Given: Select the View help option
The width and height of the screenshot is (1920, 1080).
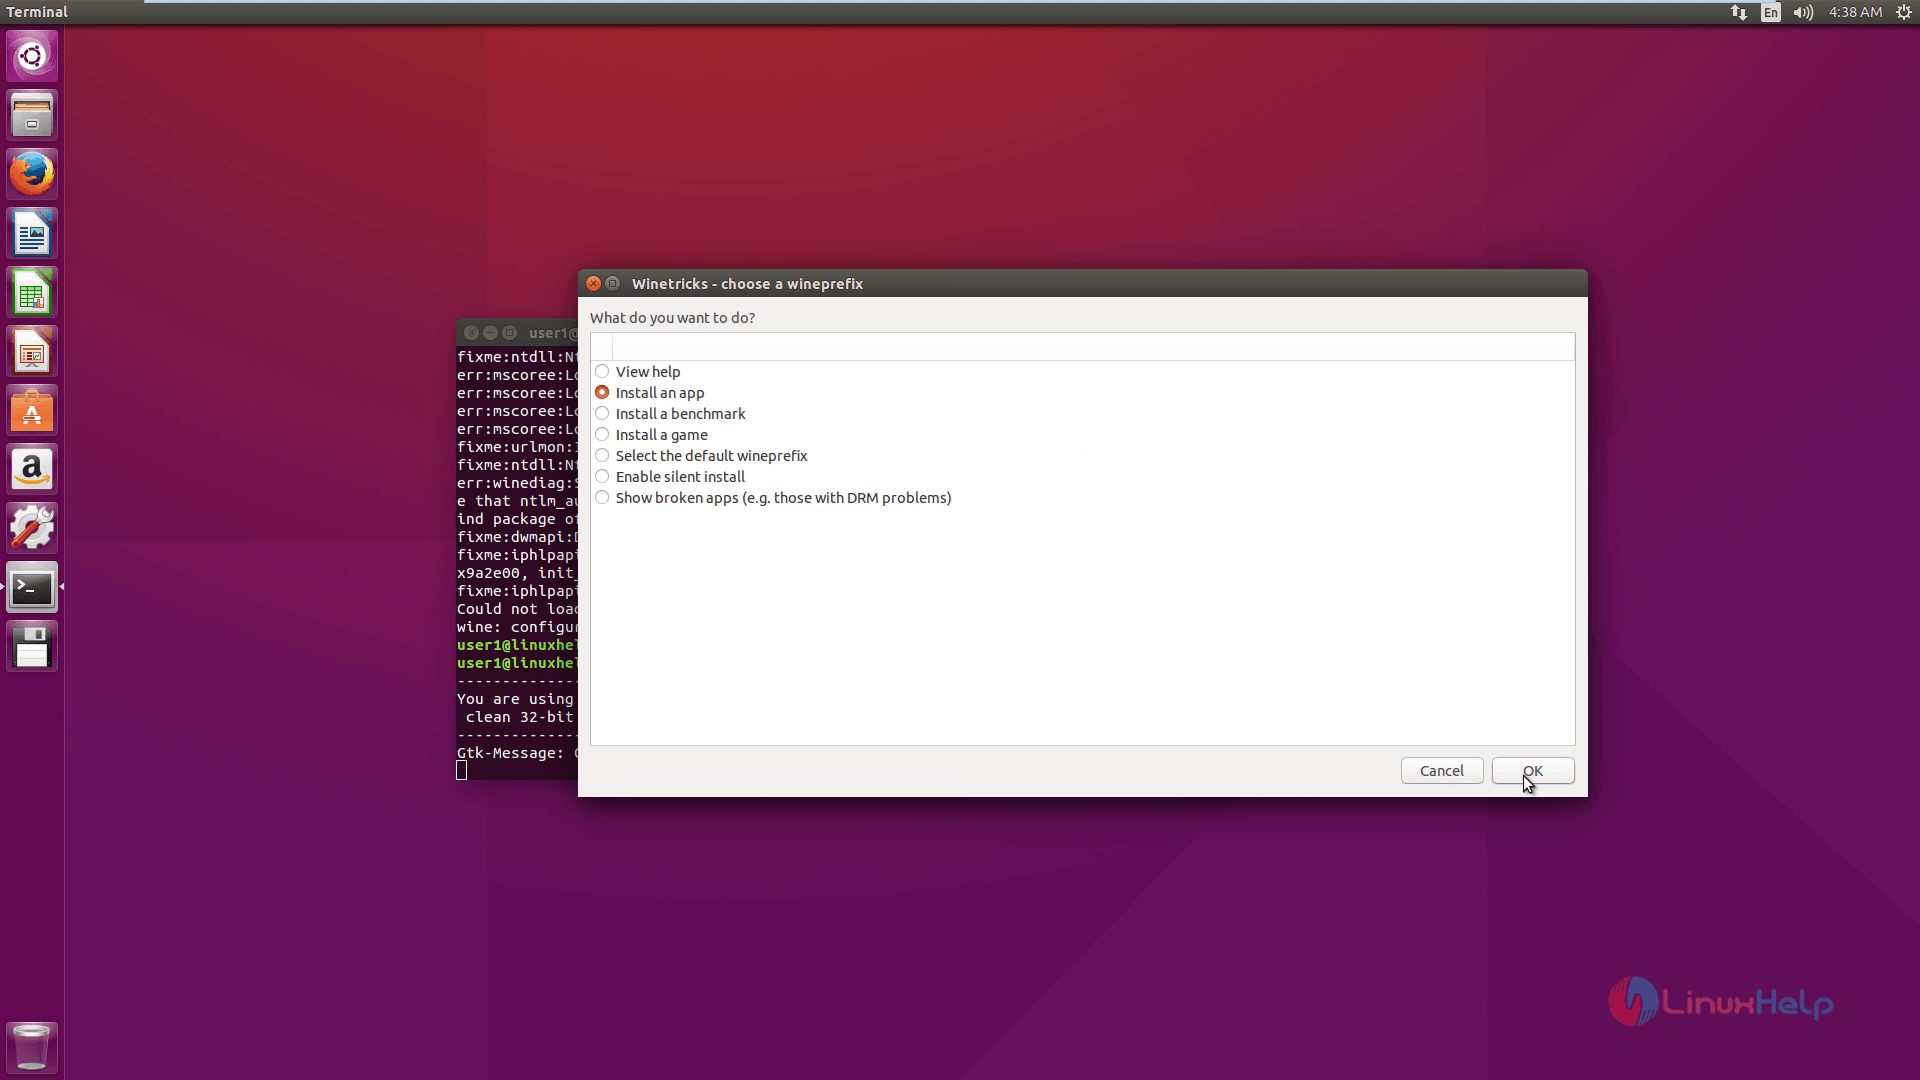Looking at the screenshot, I should 637,372.
